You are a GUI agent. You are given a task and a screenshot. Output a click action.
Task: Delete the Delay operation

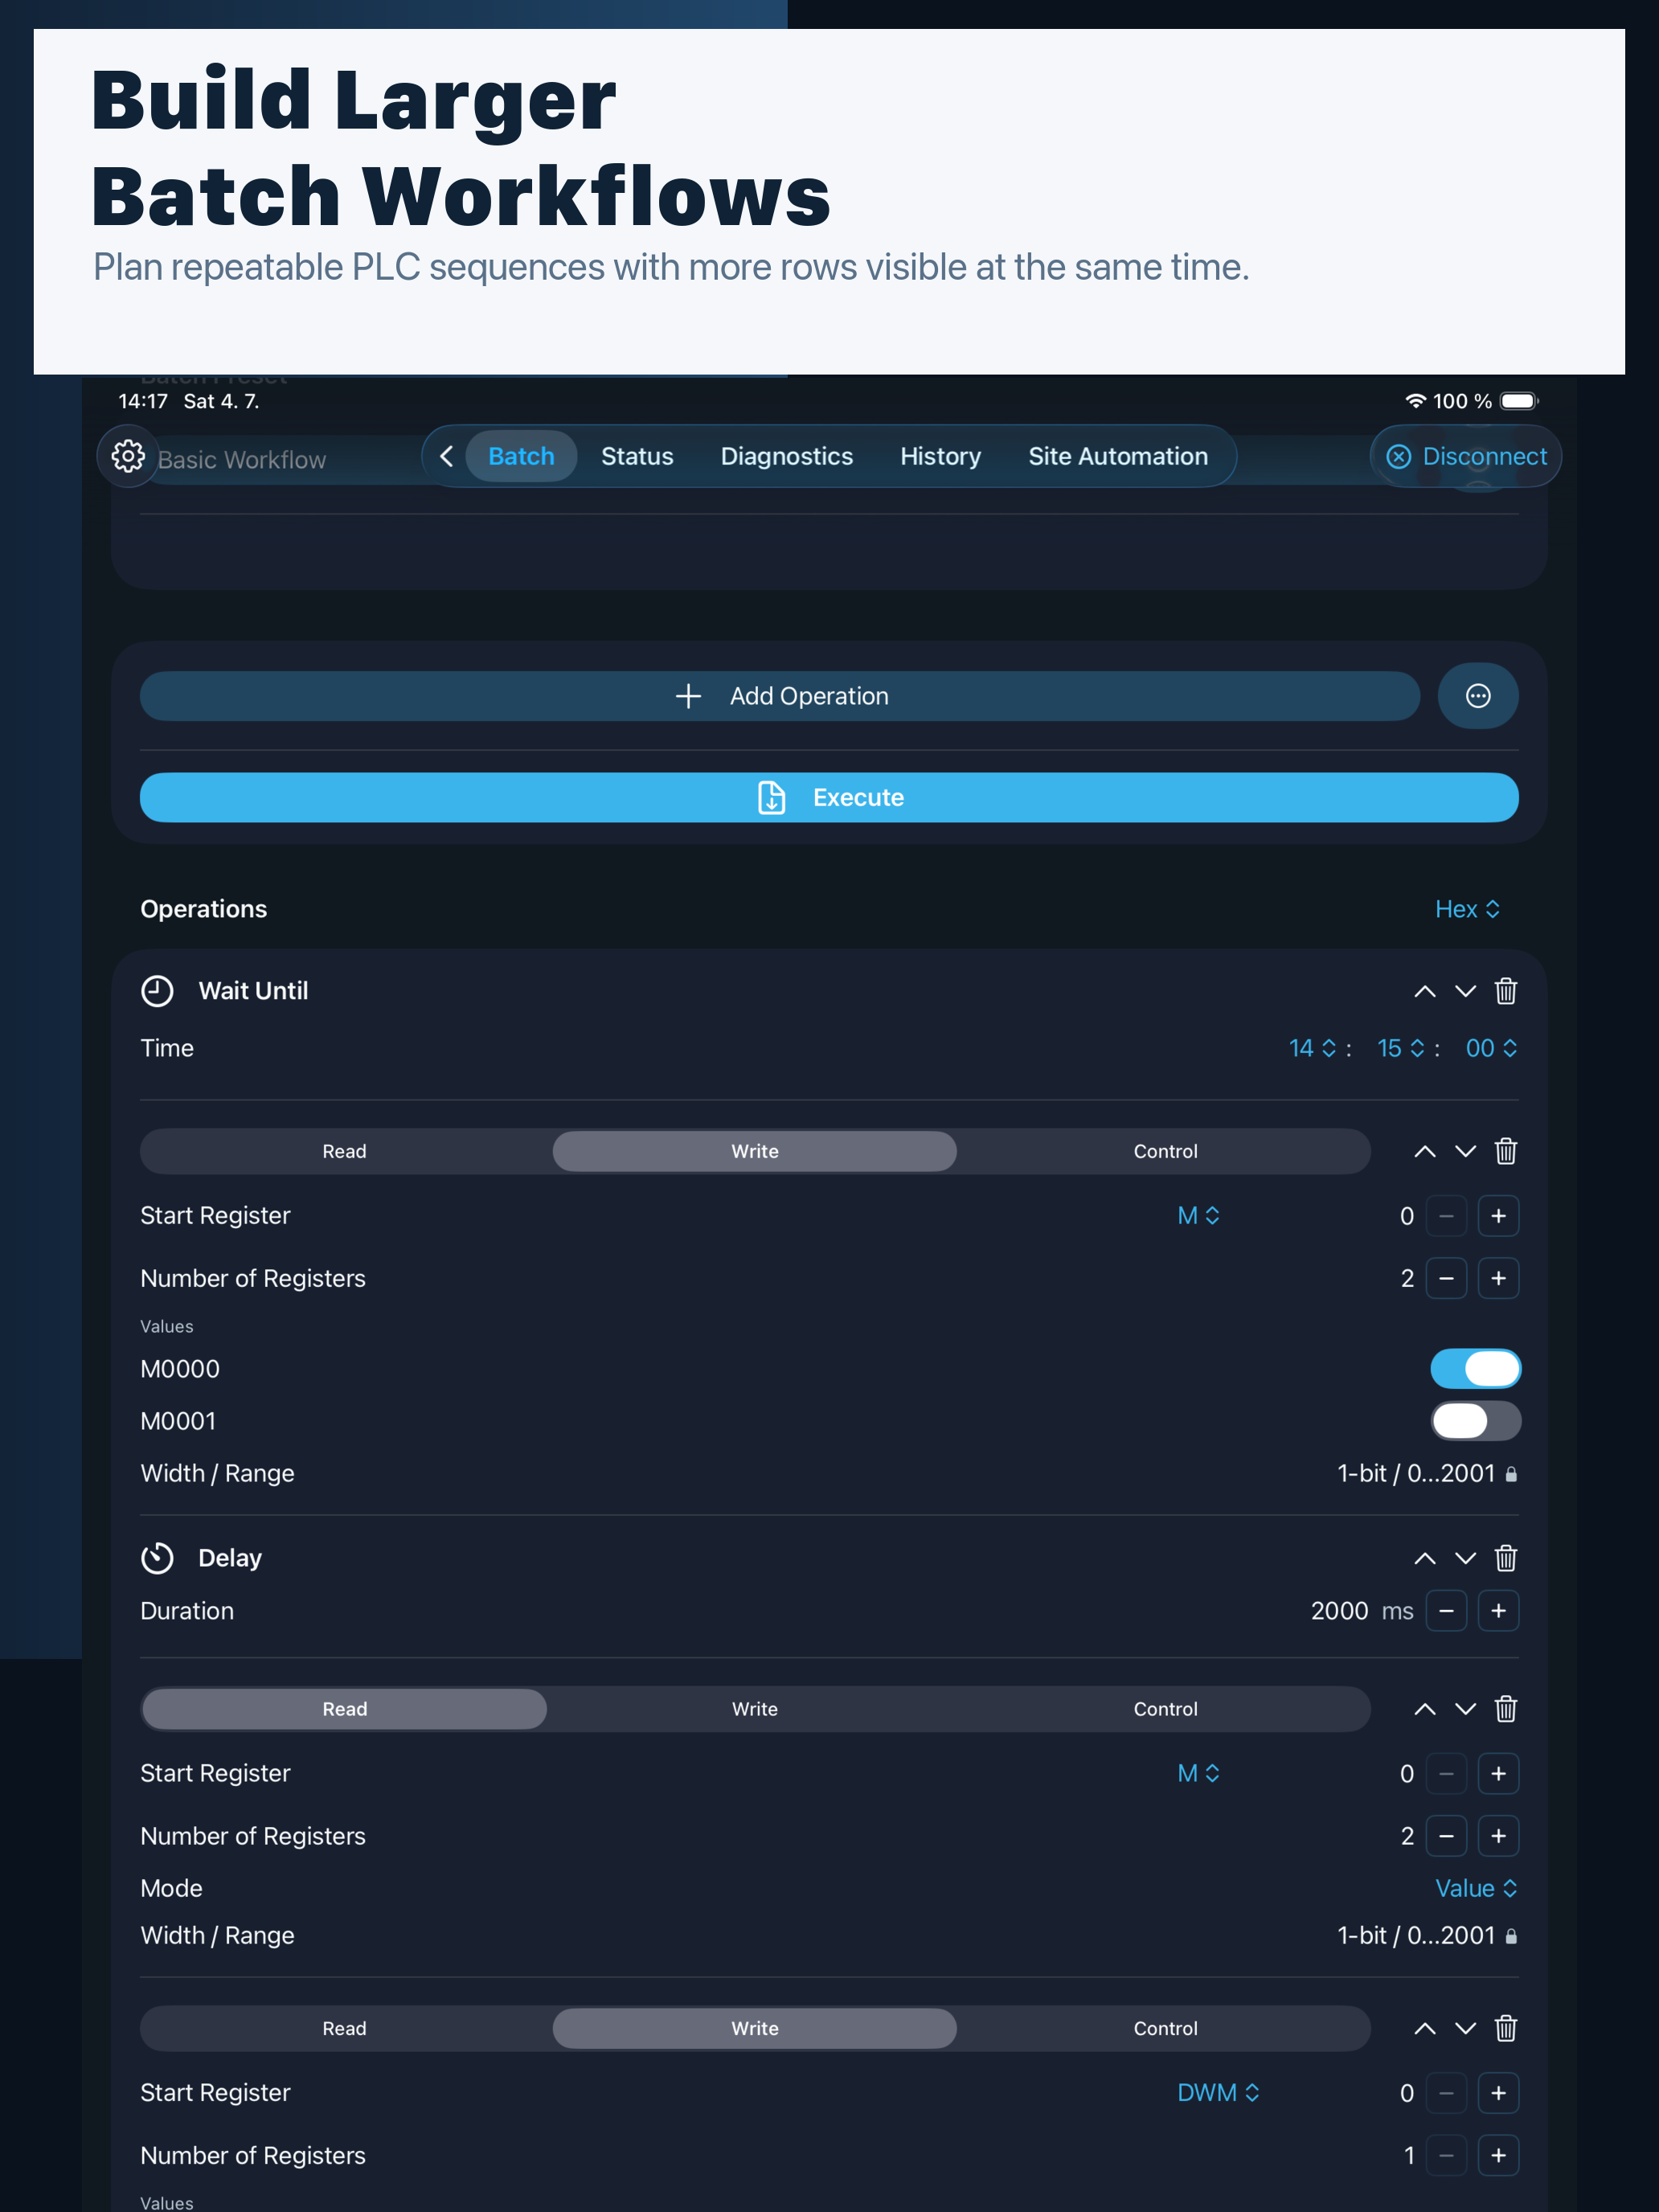[1505, 1558]
